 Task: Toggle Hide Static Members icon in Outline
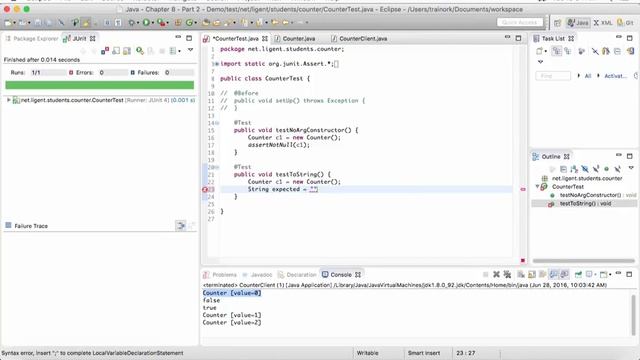pyautogui.click(x=596, y=169)
